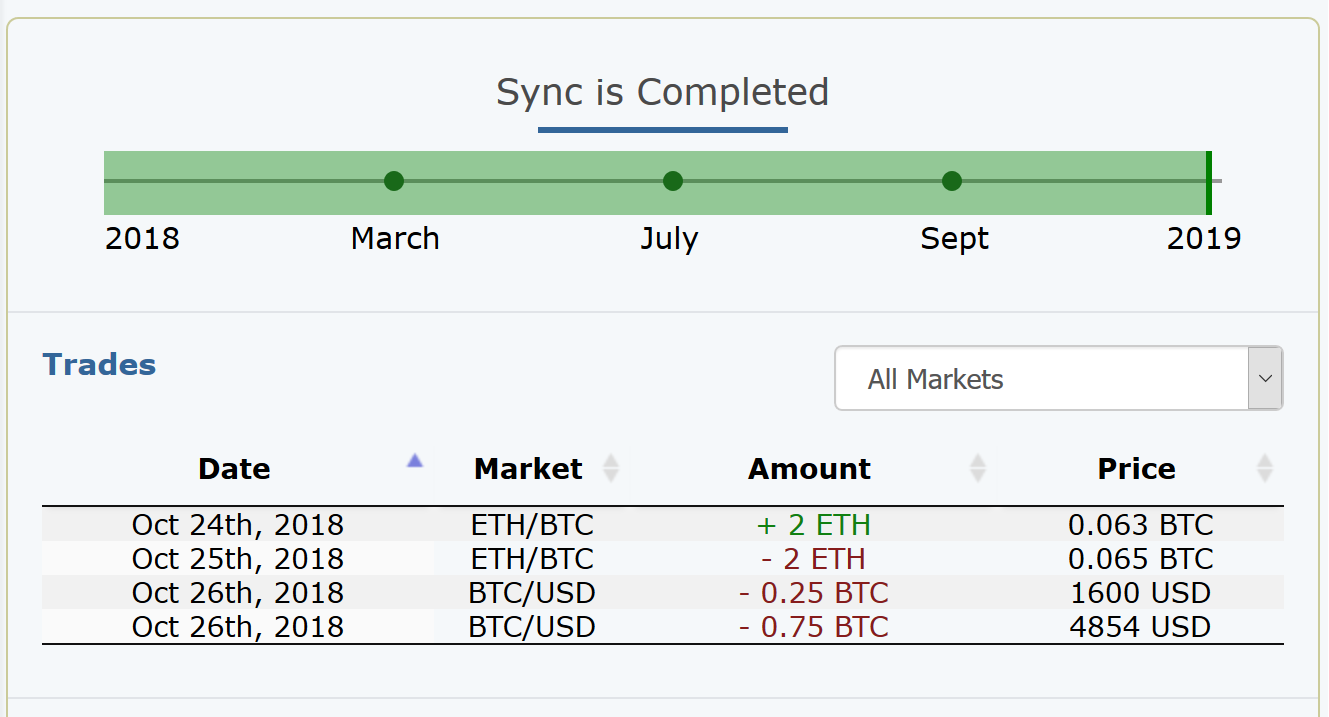
Task: Click the All Markets dropdown arrow button
Action: [x=1265, y=378]
